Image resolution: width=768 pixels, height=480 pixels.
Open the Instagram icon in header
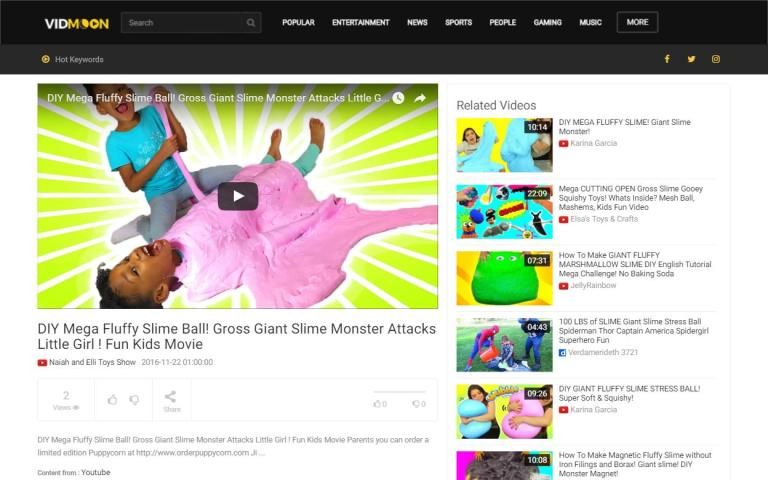tap(716, 59)
